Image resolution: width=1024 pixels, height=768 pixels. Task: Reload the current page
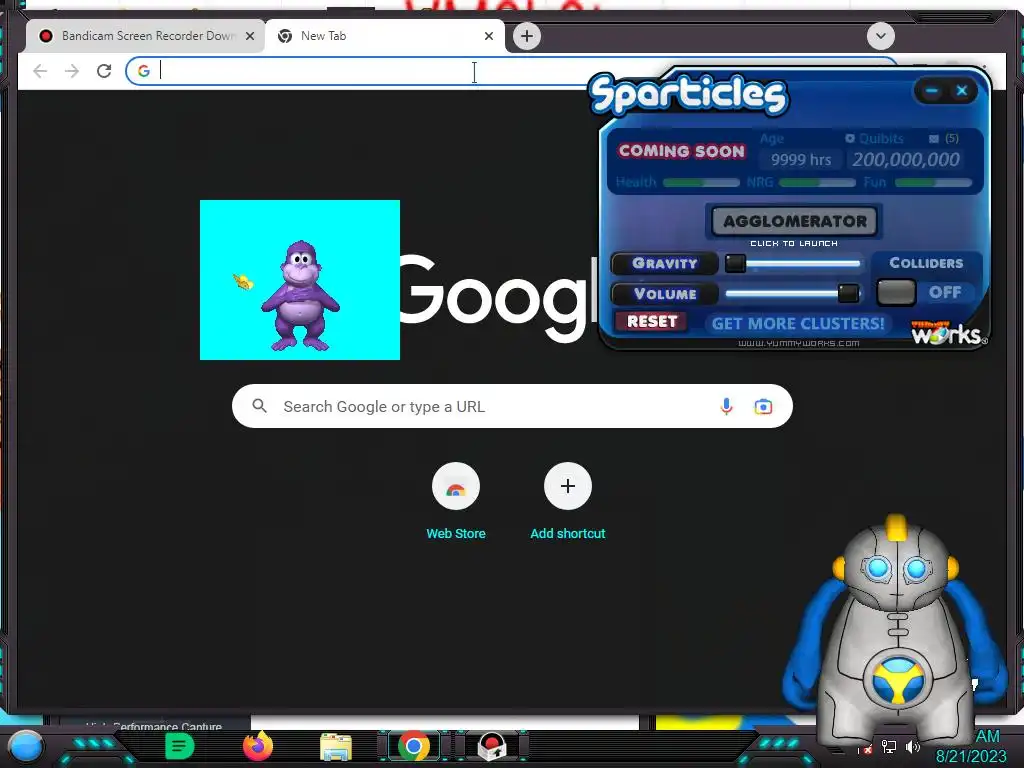104,71
